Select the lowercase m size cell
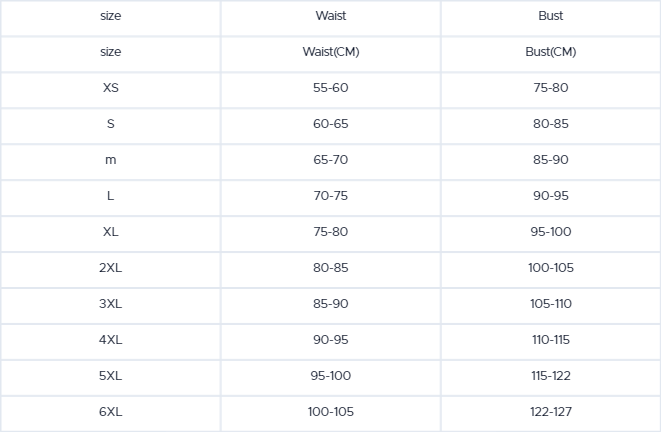 [x=110, y=160]
